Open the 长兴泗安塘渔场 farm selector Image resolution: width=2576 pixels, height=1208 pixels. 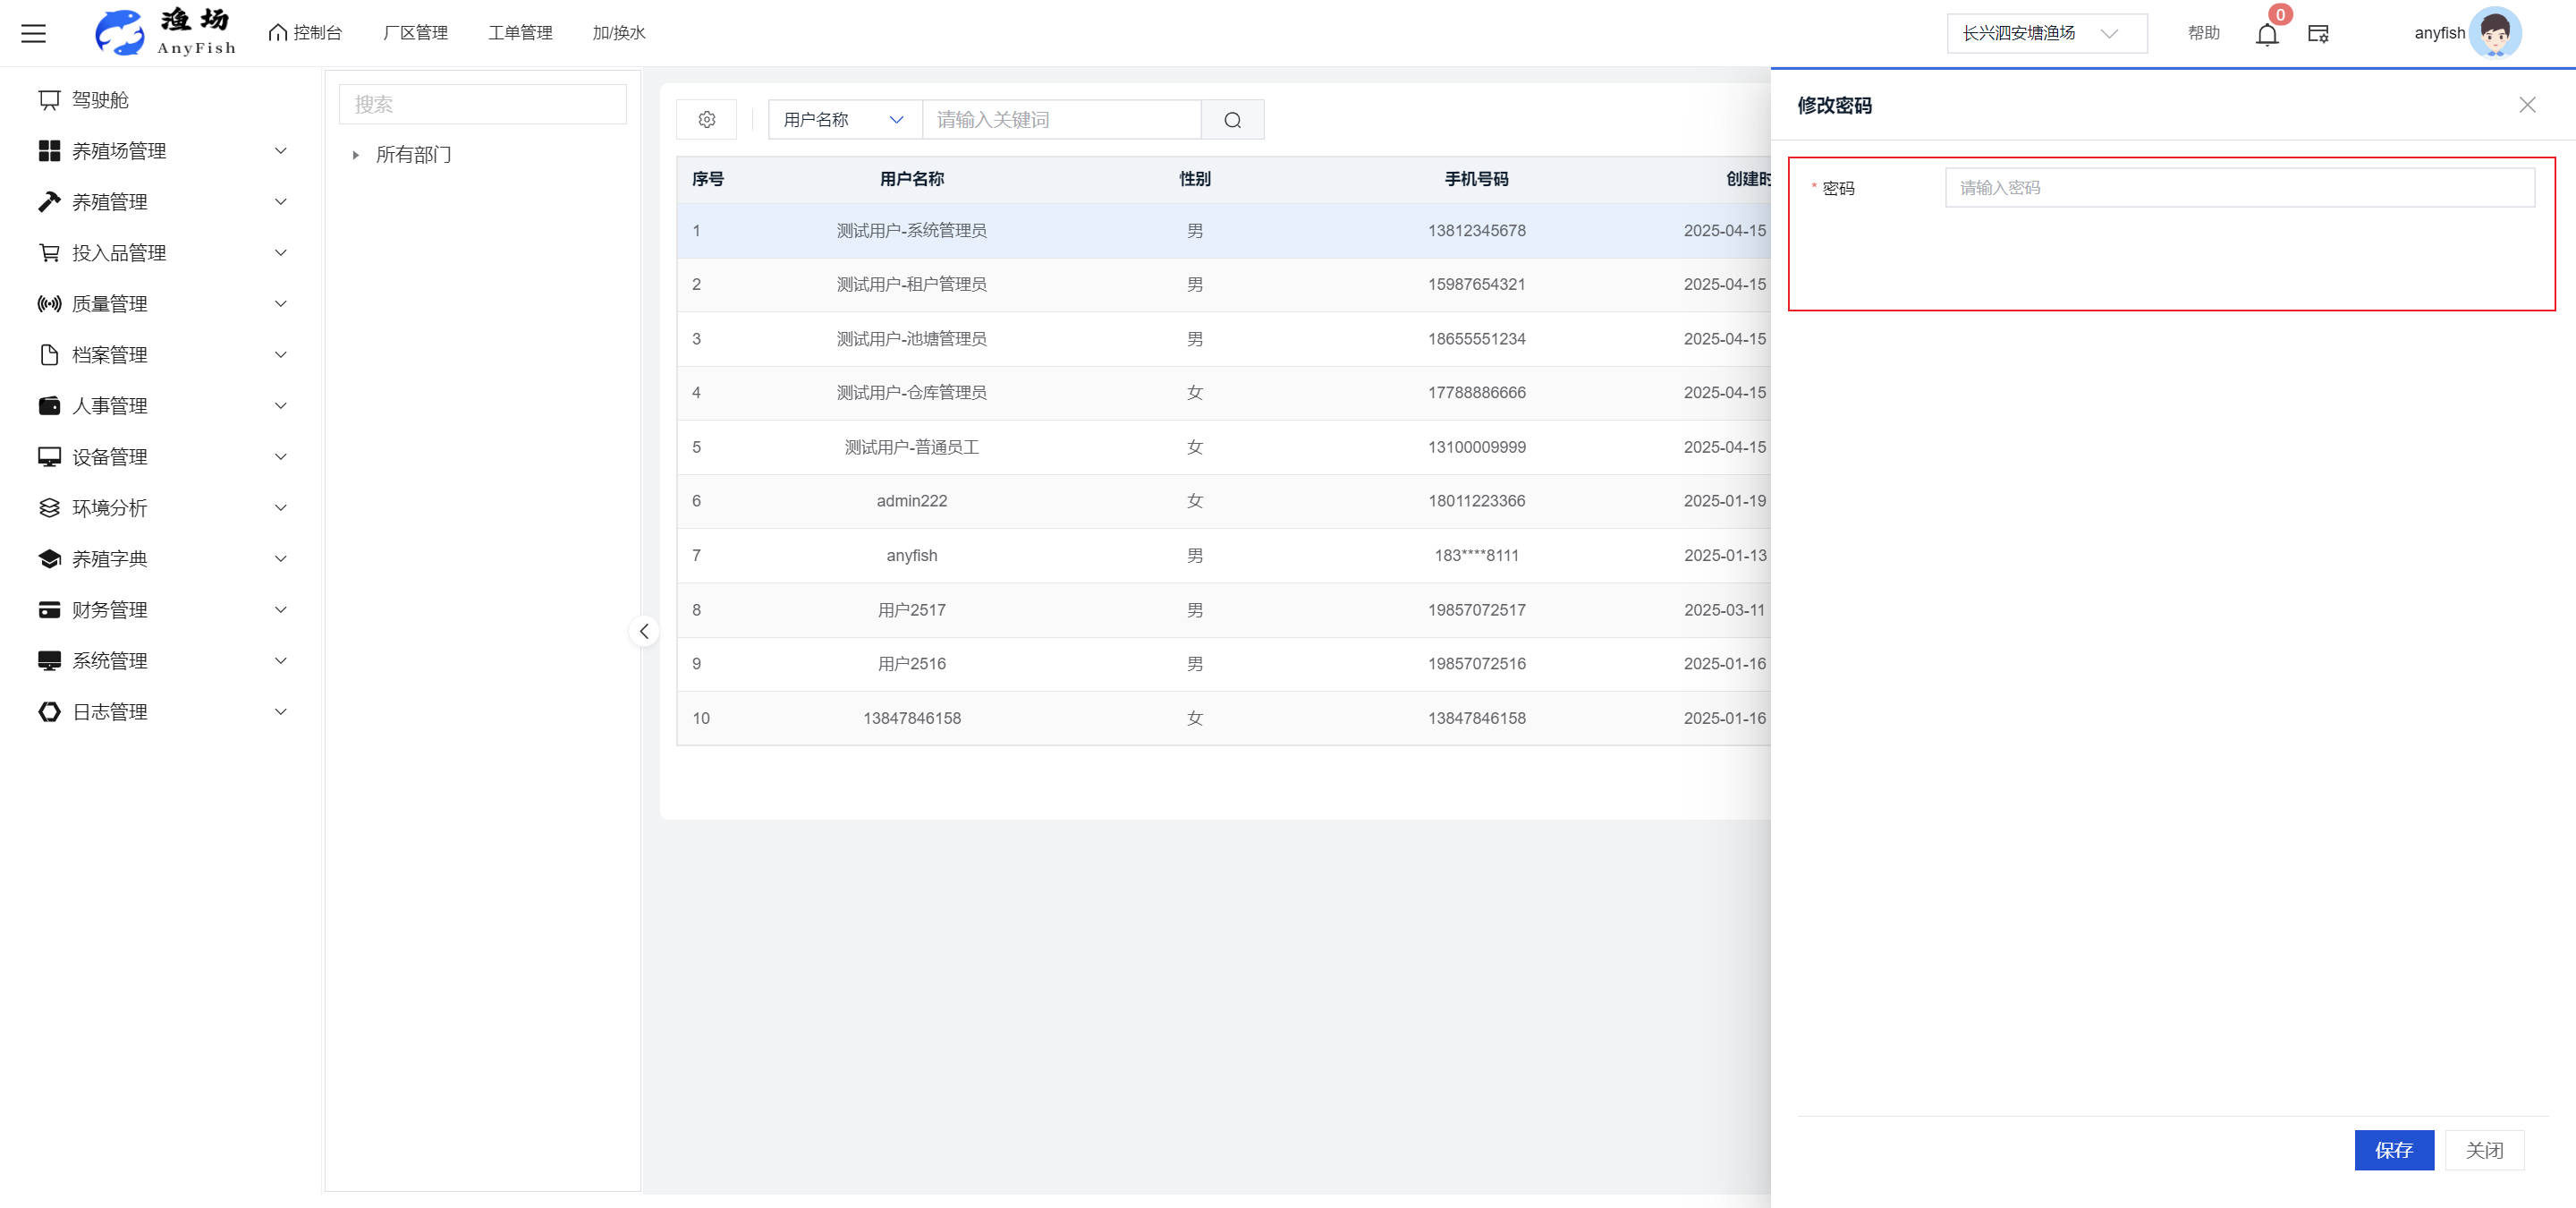[x=2045, y=33]
